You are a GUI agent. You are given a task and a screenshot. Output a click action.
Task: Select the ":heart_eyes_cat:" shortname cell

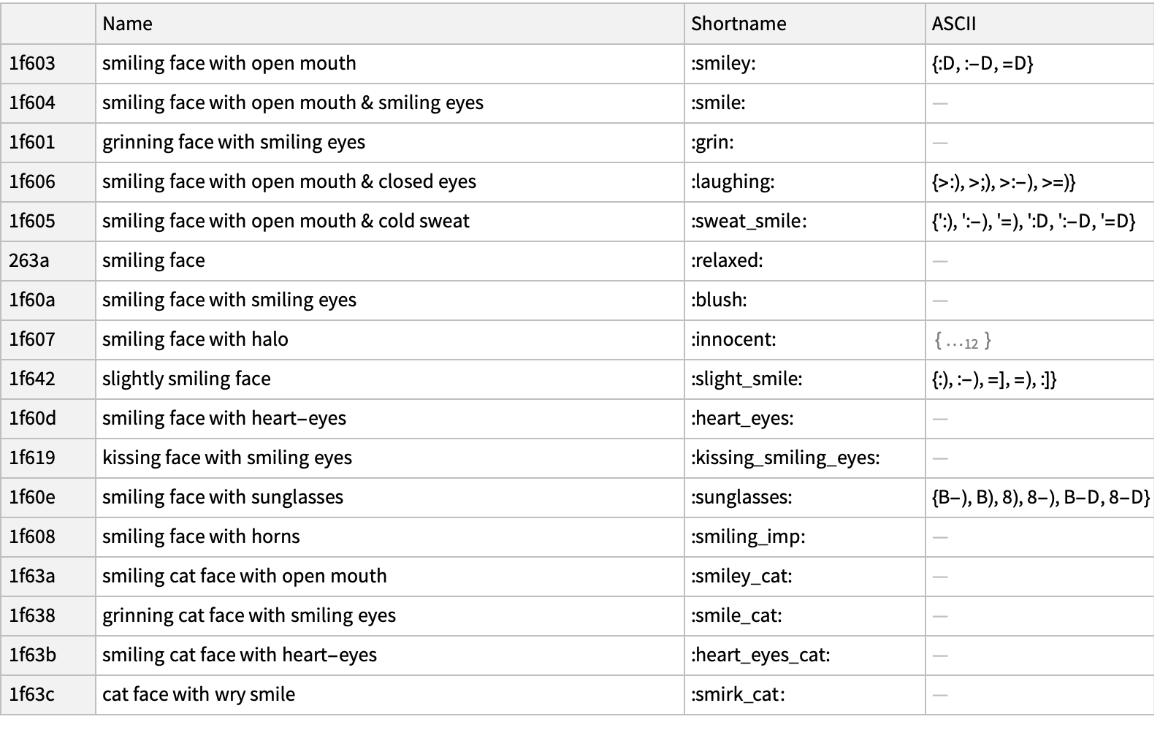[761, 655]
